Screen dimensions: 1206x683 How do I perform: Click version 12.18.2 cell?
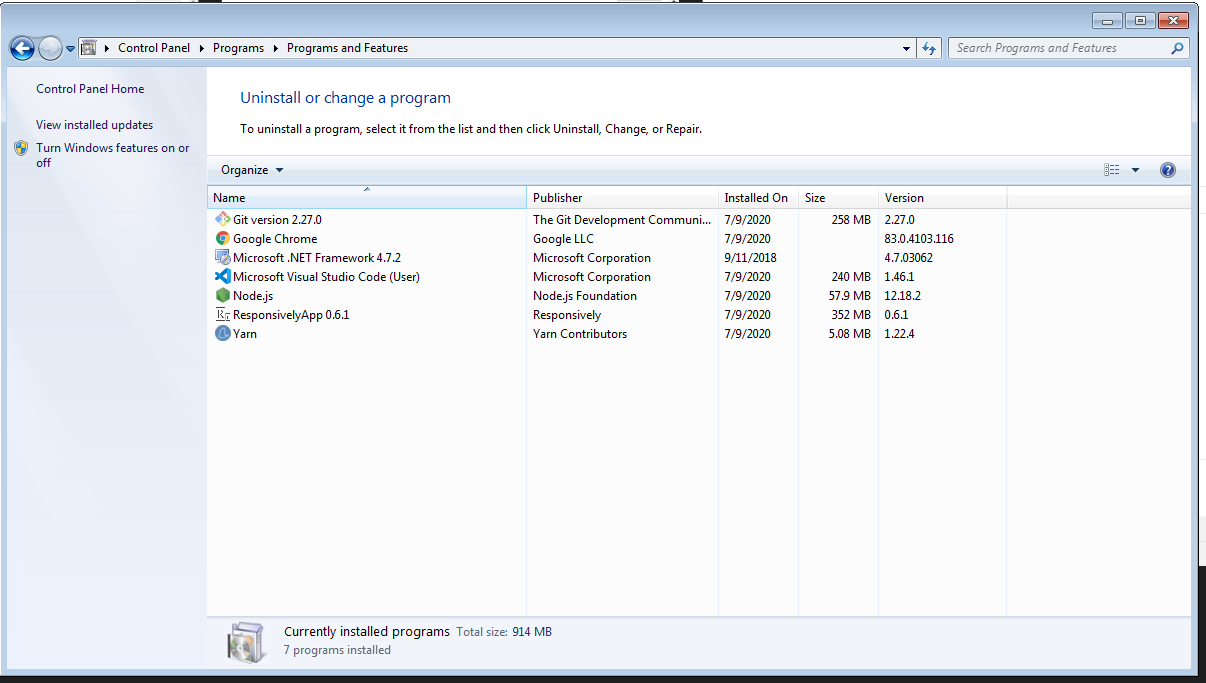(903, 296)
